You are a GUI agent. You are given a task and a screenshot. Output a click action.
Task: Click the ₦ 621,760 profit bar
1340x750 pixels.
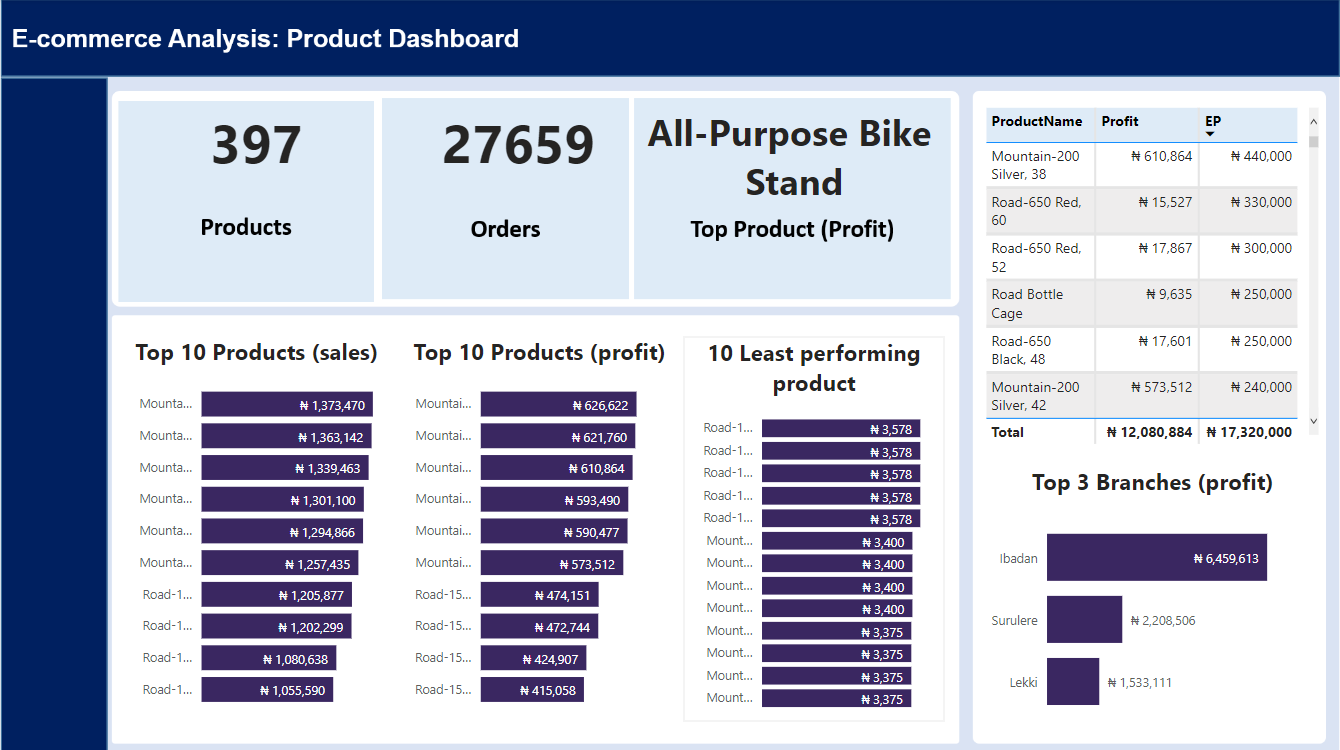pyautogui.click(x=558, y=436)
